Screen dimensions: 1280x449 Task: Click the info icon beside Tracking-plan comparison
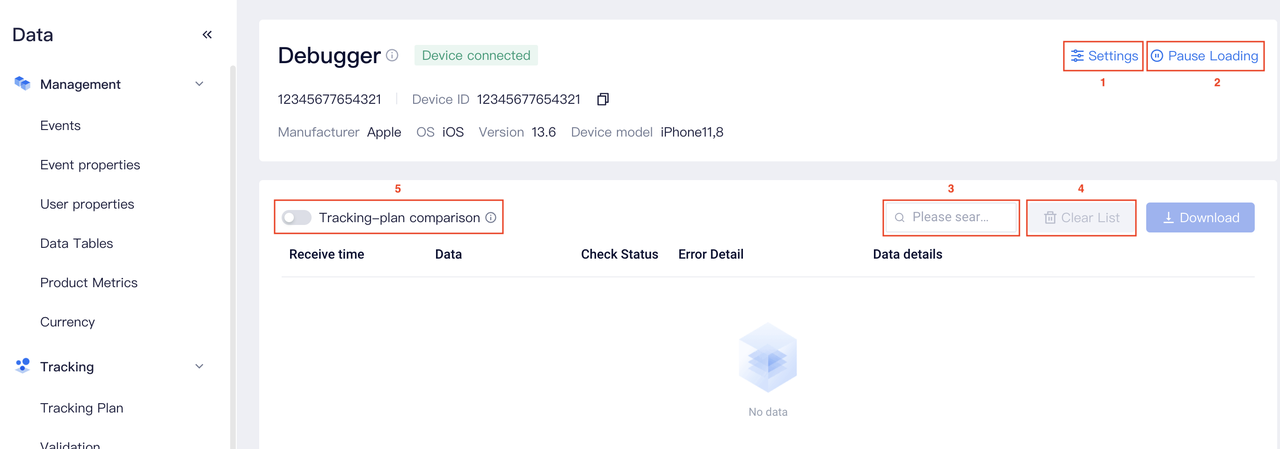coord(491,218)
